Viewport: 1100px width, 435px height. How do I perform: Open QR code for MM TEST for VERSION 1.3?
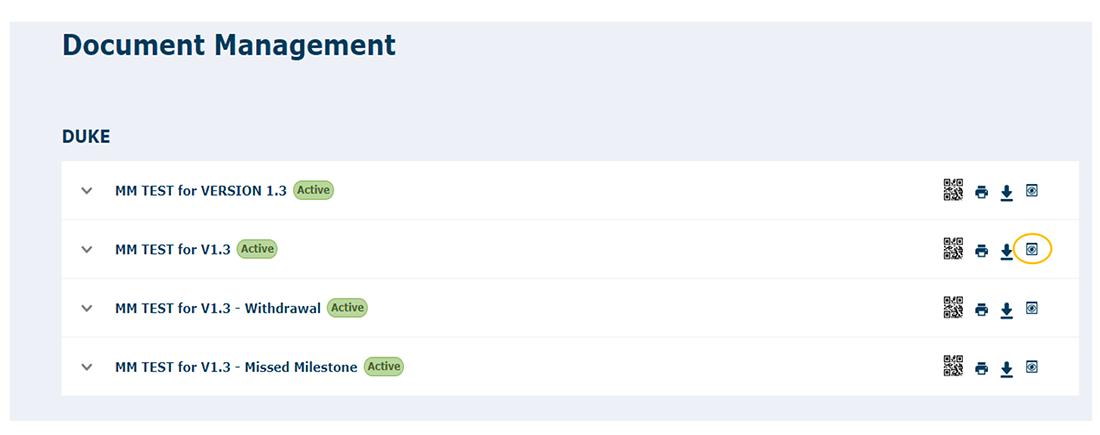pyautogui.click(x=953, y=190)
